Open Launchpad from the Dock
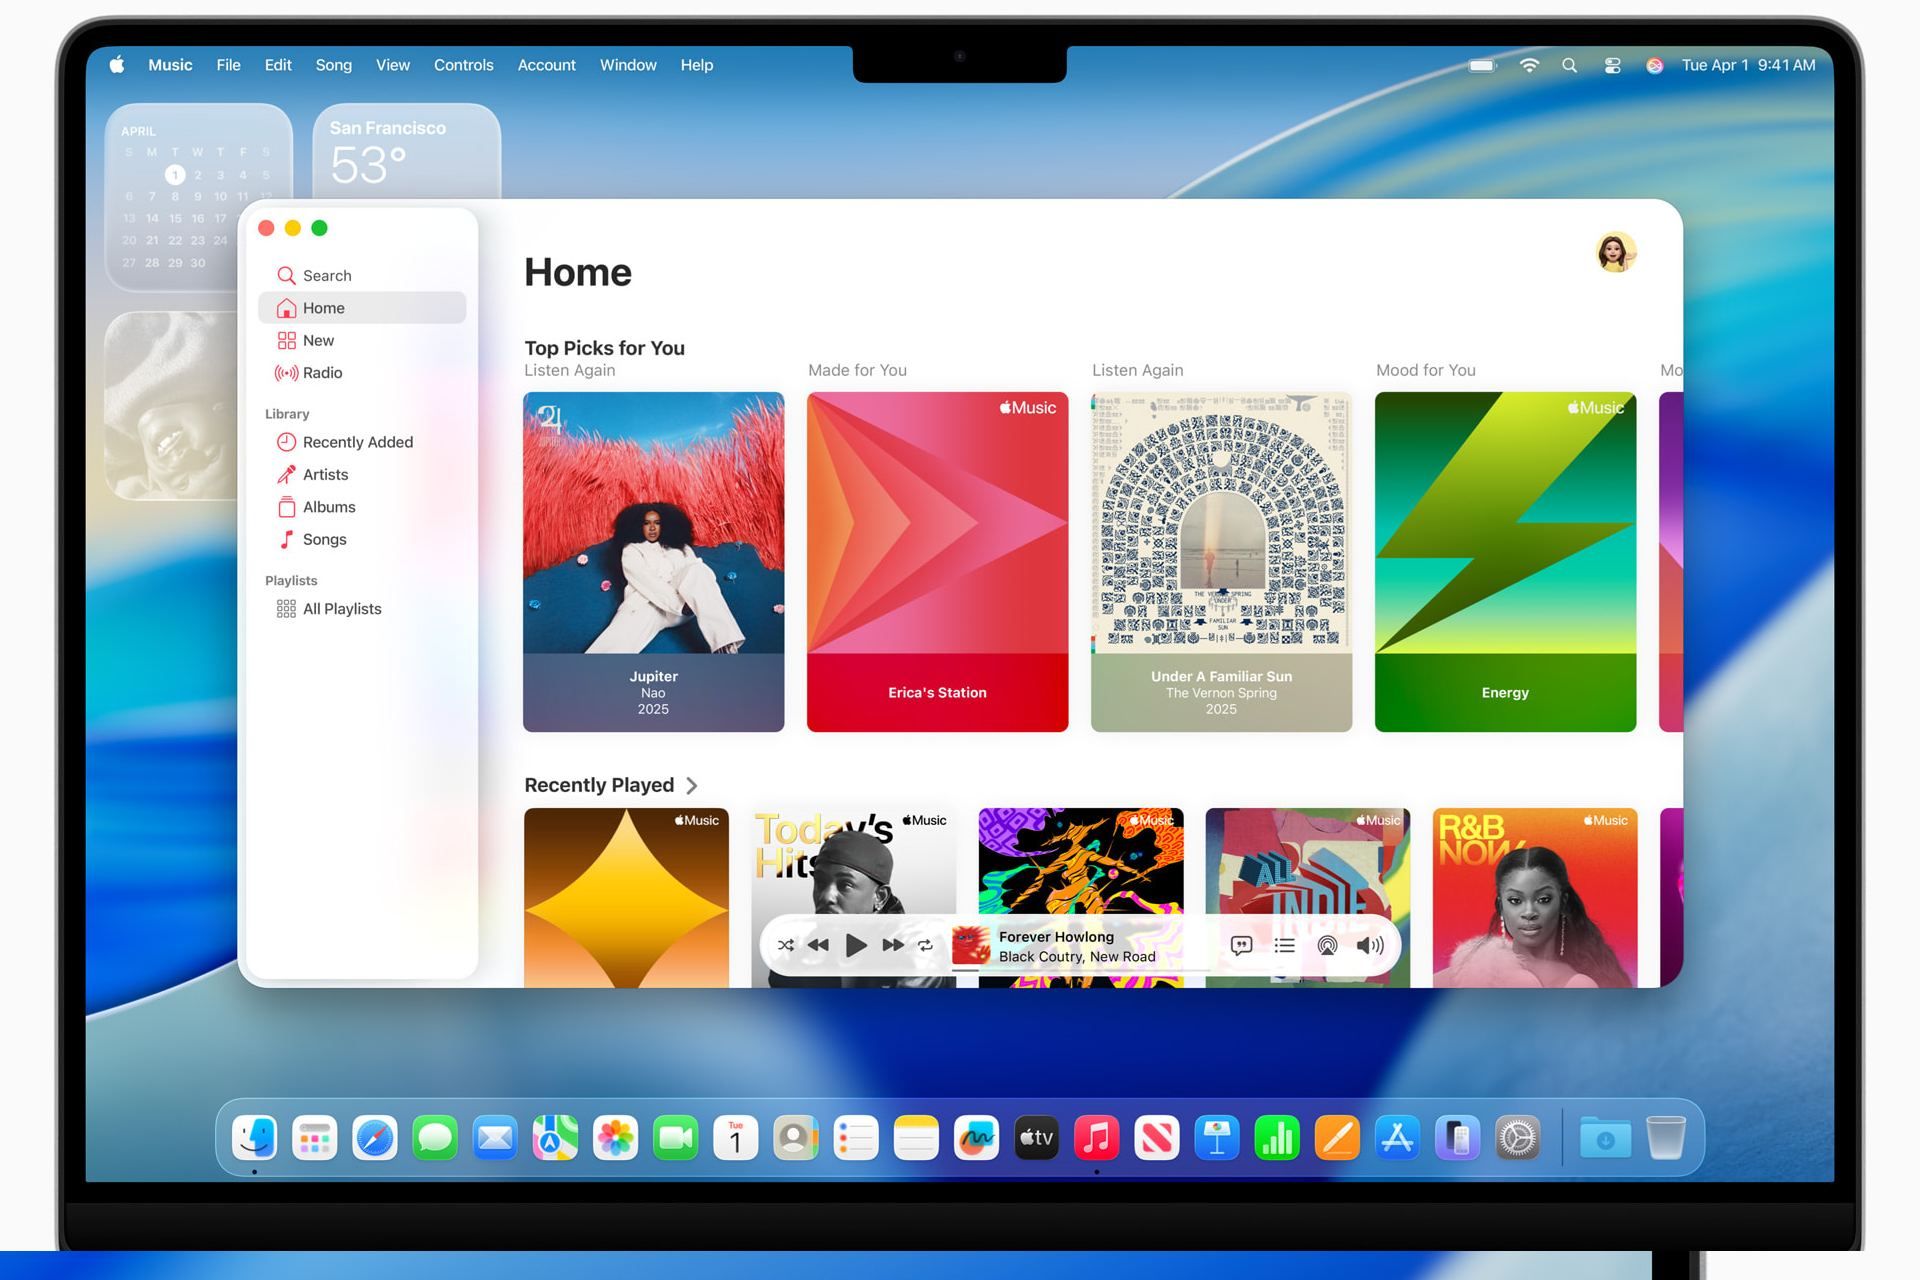The width and height of the screenshot is (1920, 1280). click(314, 1138)
